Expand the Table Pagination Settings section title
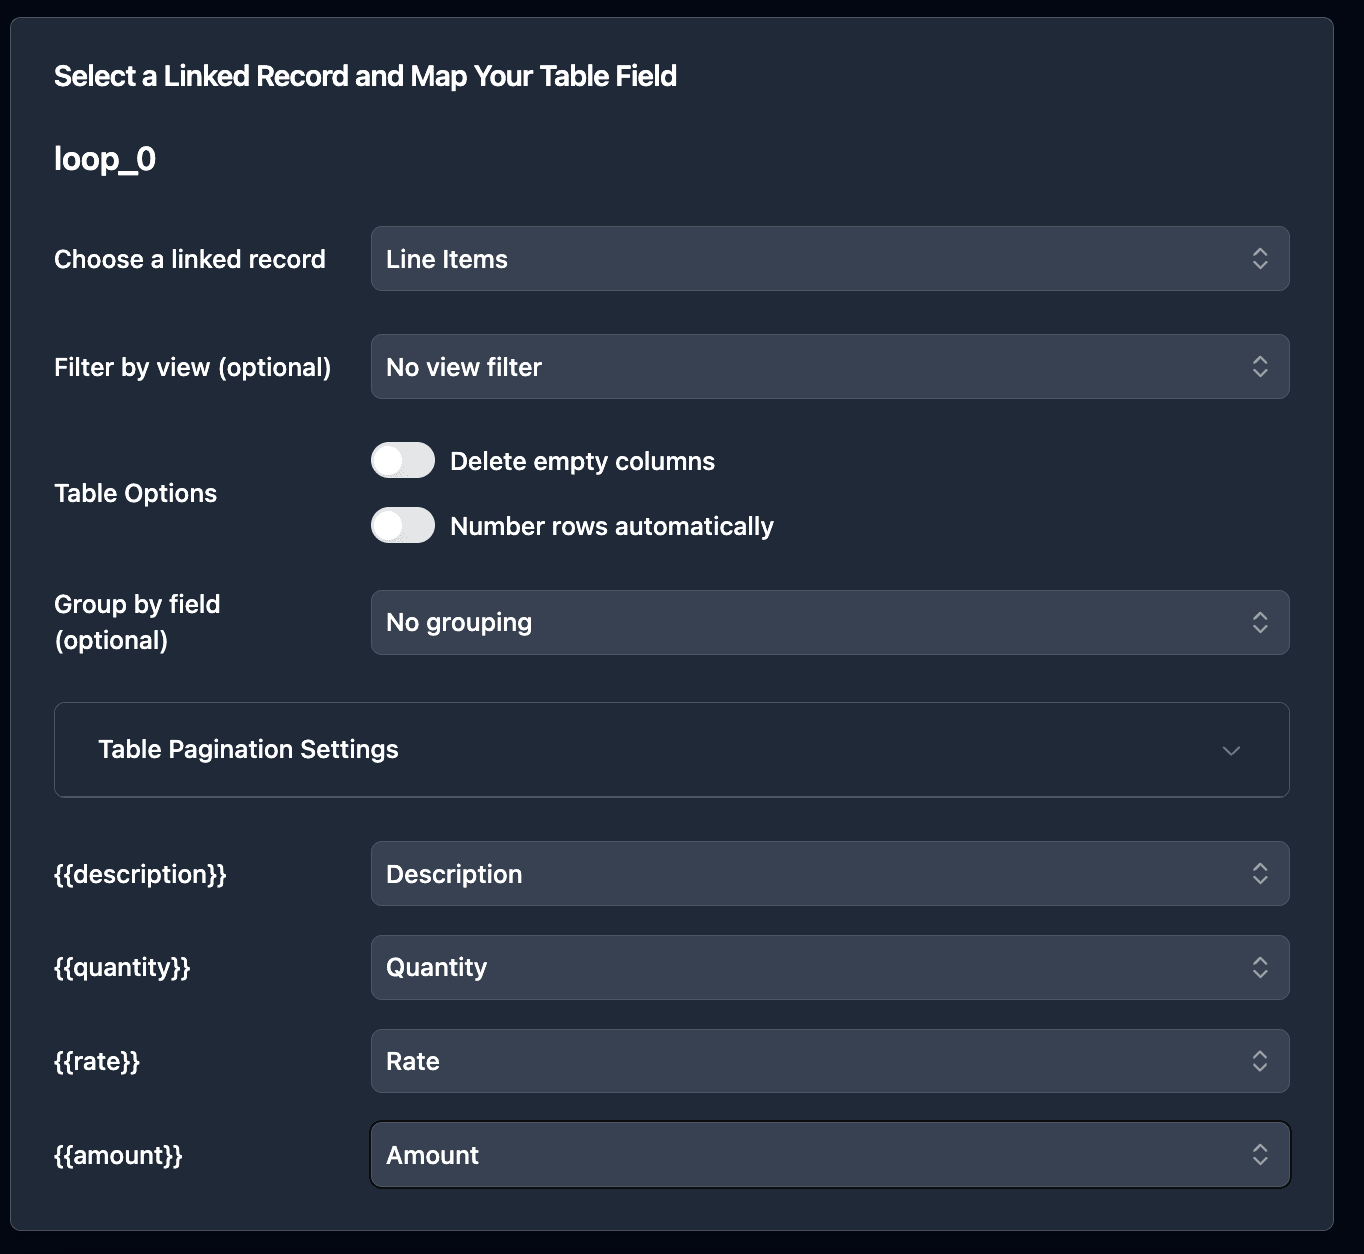Screen dimensions: 1364x1254 coord(248,750)
